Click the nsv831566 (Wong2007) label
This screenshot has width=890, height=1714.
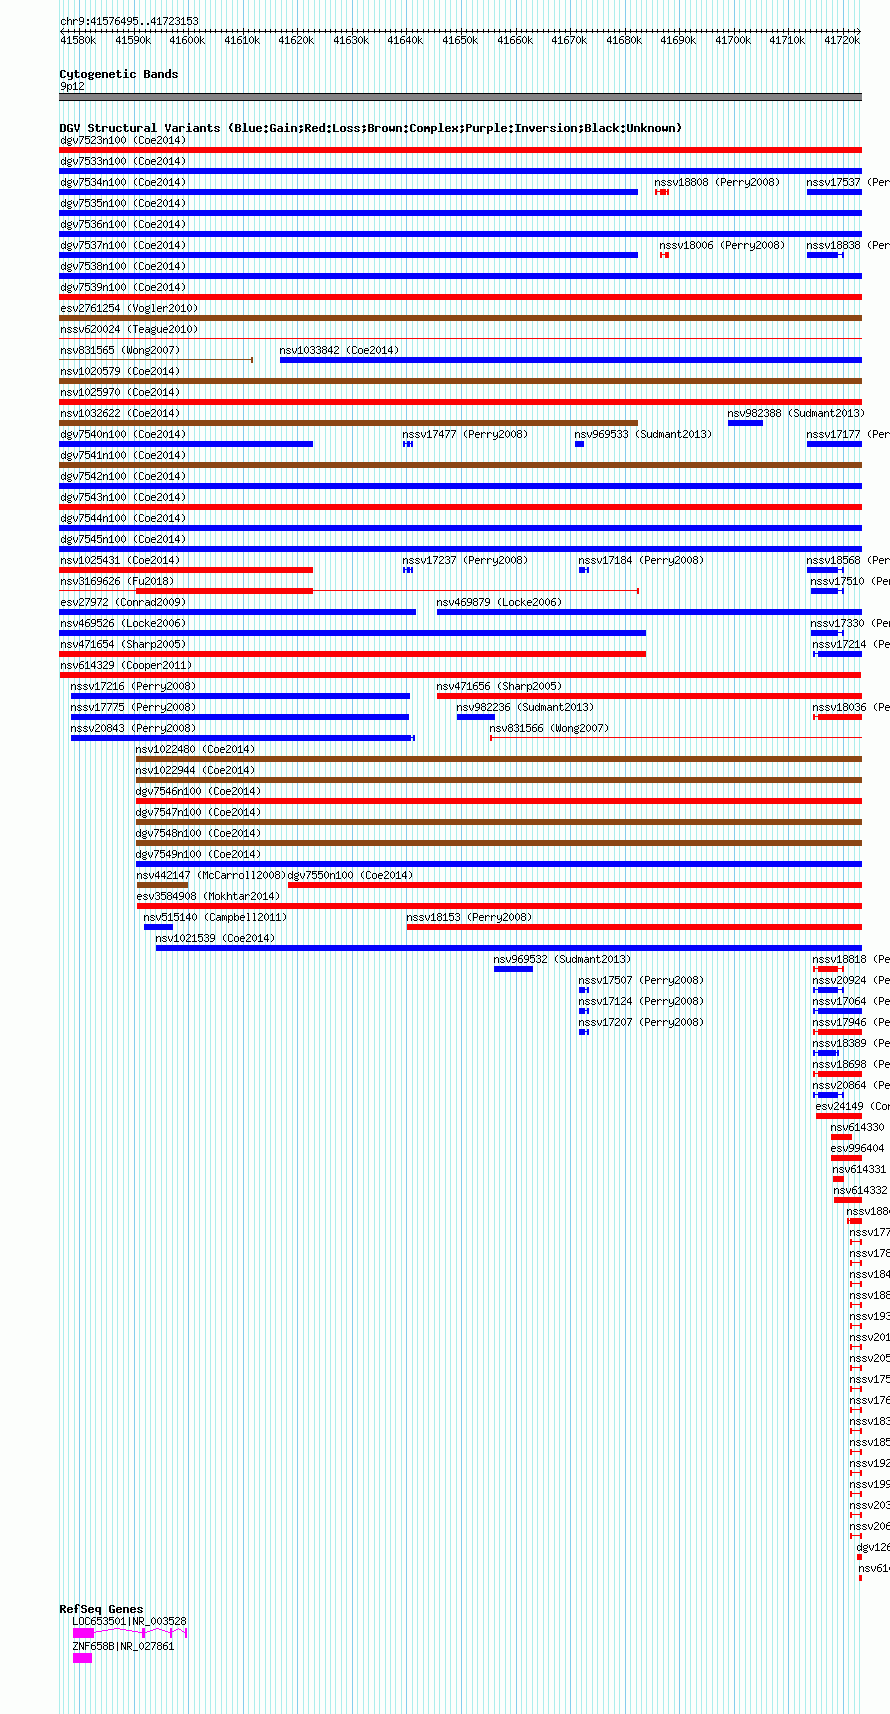tap(549, 728)
